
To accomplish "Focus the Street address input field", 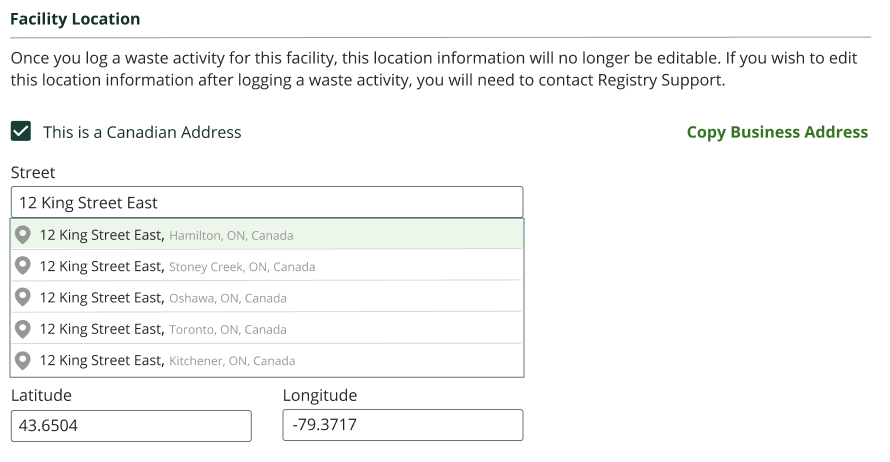I will (x=267, y=202).
